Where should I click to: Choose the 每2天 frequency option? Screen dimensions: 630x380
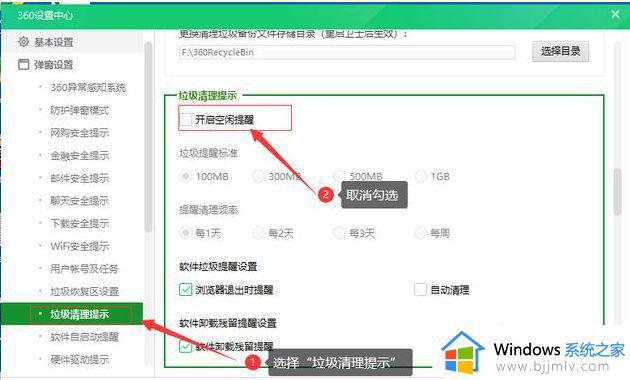[x=258, y=233]
